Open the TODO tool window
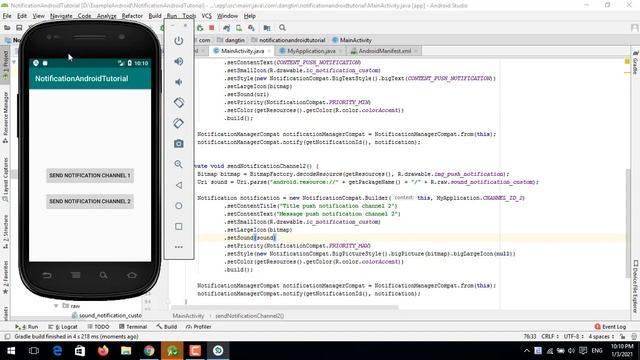 (98, 327)
